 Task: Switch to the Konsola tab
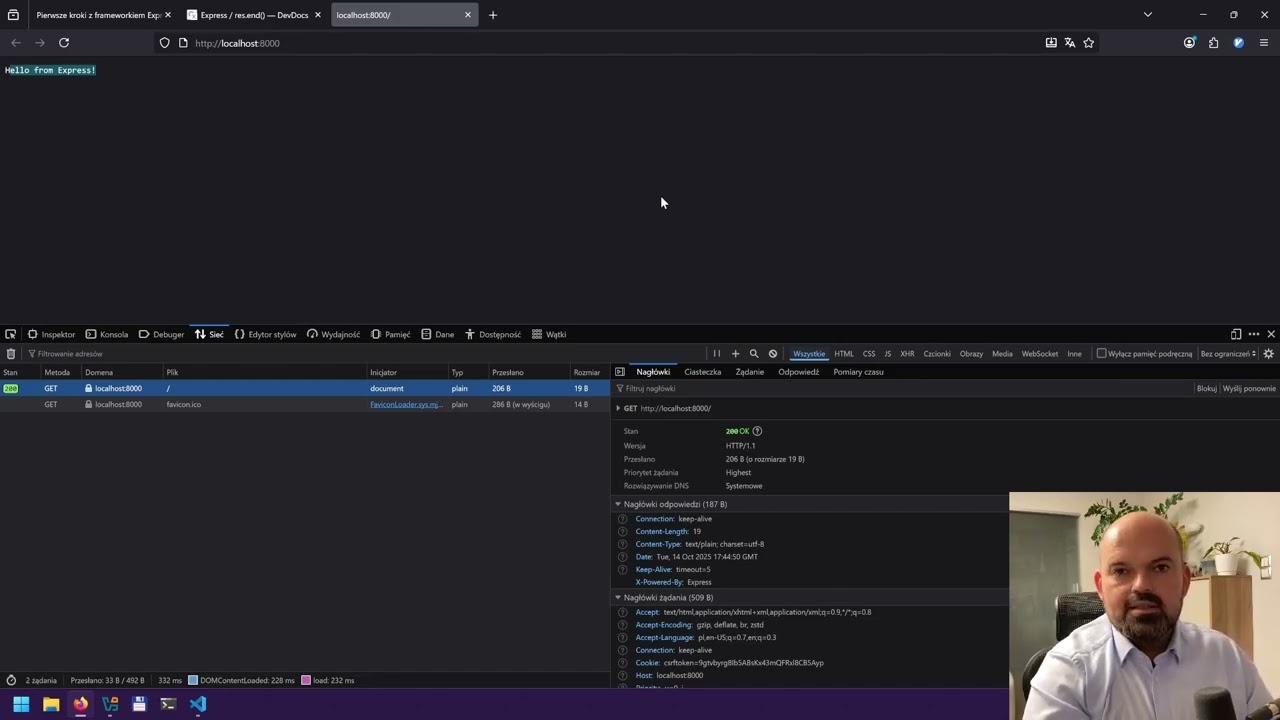(107, 334)
